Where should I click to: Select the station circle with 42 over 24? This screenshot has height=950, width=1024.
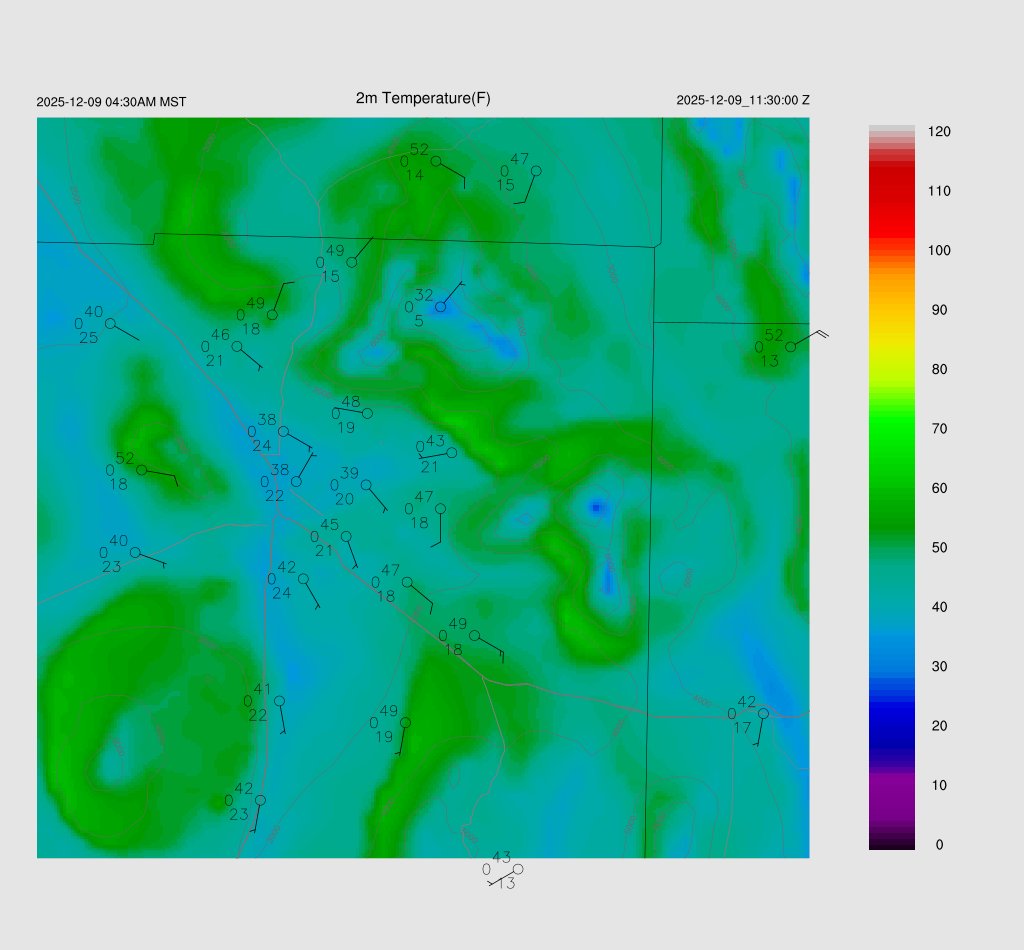[x=303, y=578]
